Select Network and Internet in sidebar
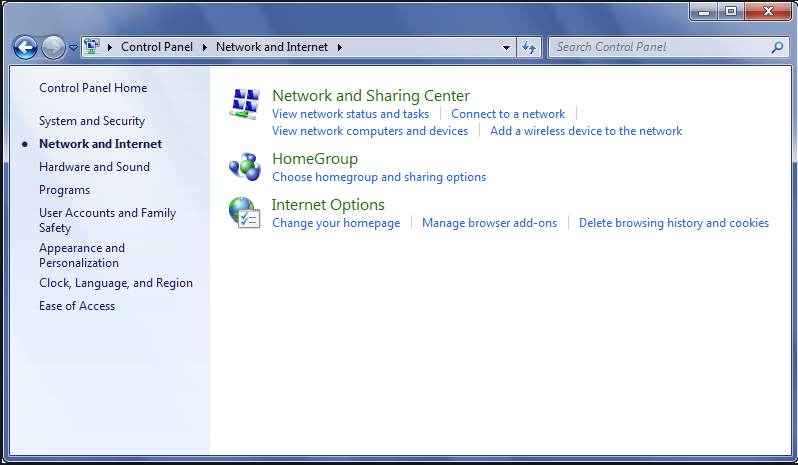 coord(100,144)
